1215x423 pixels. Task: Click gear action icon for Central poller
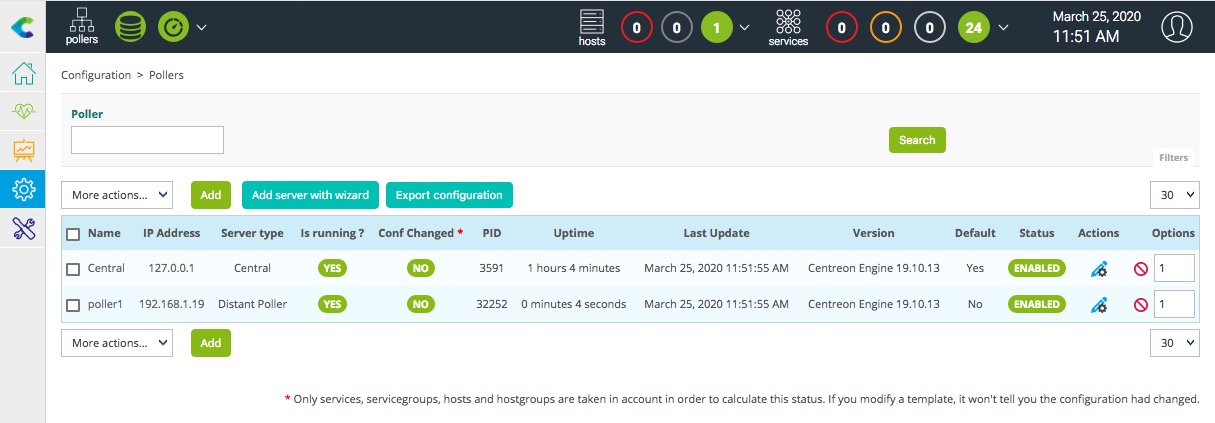(x=1098, y=268)
